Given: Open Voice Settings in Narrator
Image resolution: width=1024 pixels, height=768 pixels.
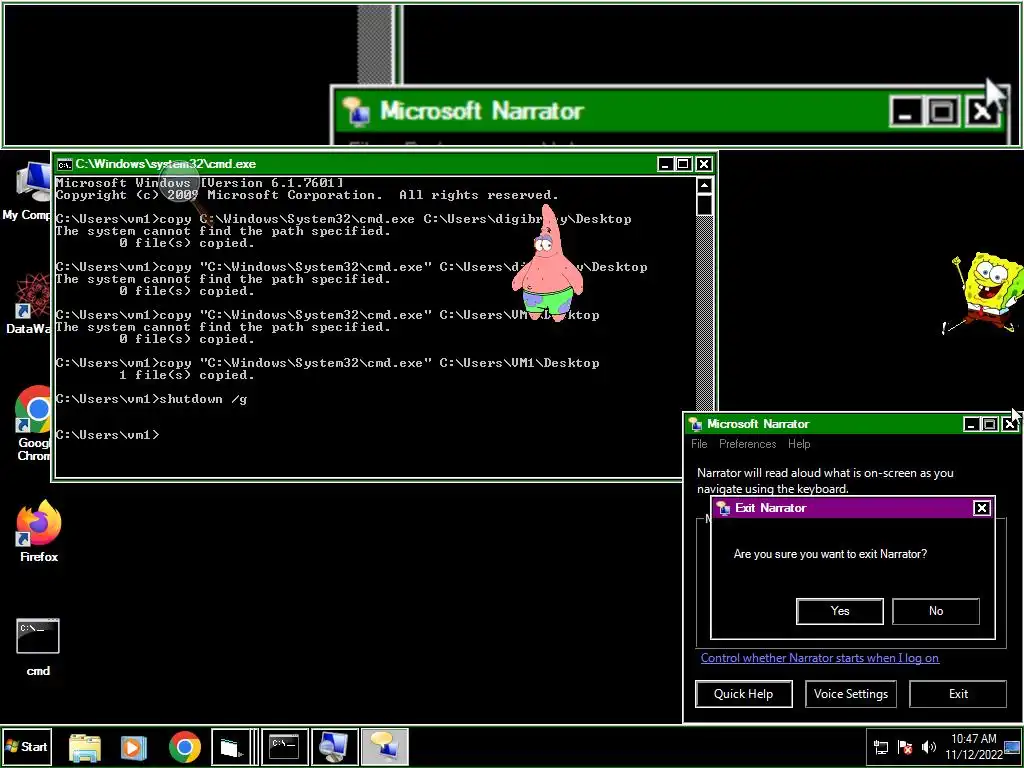Looking at the screenshot, I should (851, 694).
